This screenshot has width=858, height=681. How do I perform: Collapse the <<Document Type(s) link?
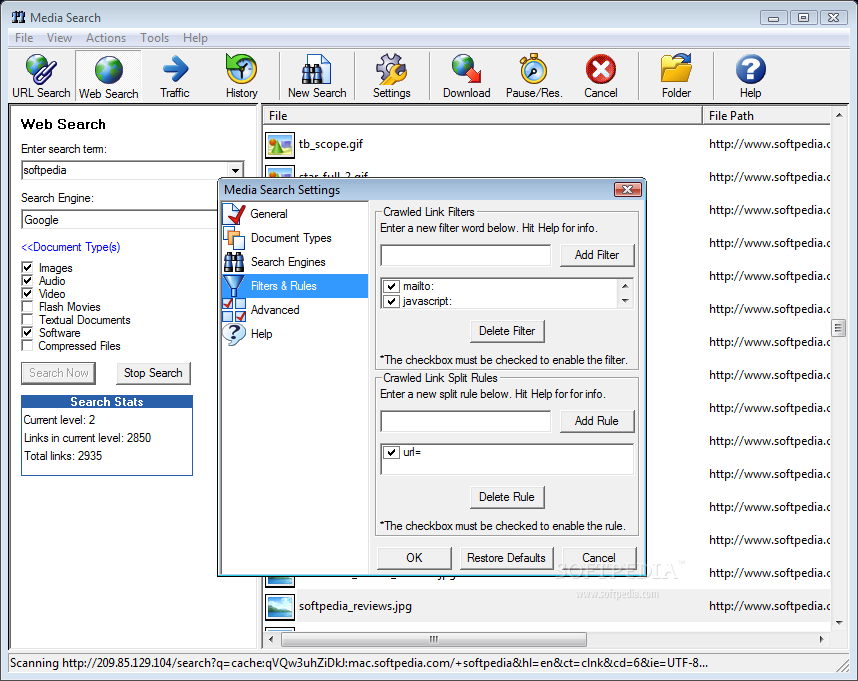pyautogui.click(x=71, y=247)
